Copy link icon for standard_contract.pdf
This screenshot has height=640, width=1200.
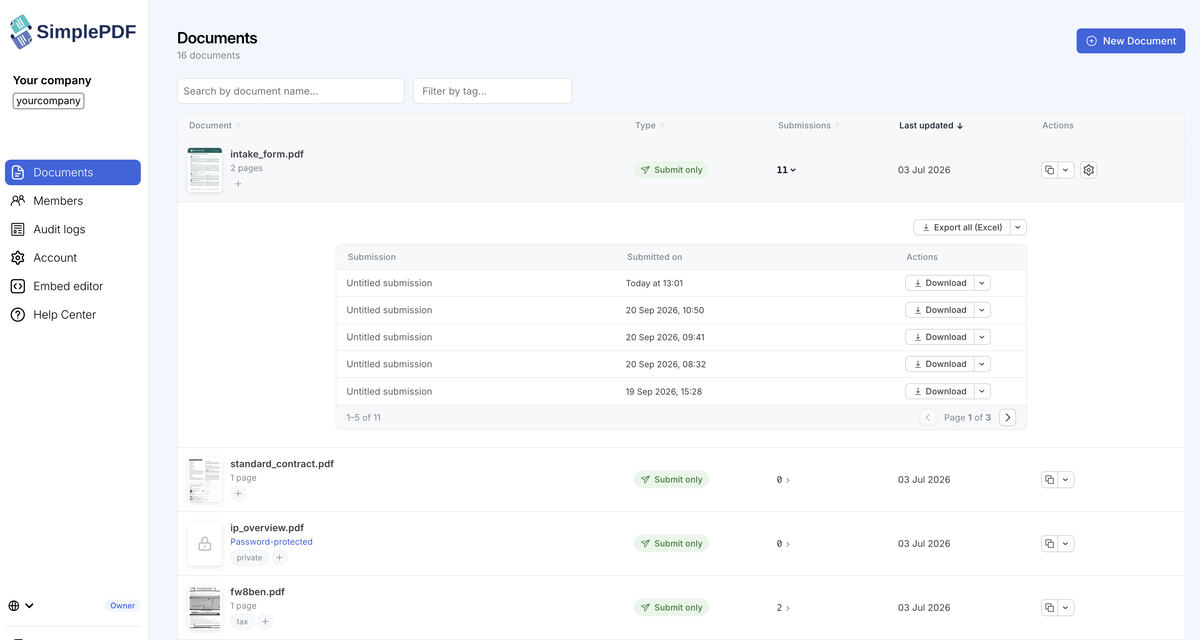click(1049, 480)
